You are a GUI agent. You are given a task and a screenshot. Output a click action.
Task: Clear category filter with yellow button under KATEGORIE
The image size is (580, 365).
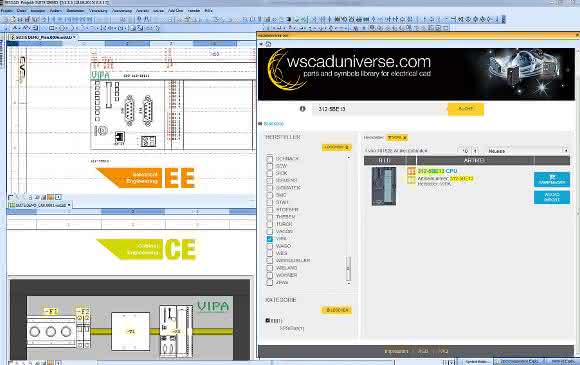coord(336,310)
